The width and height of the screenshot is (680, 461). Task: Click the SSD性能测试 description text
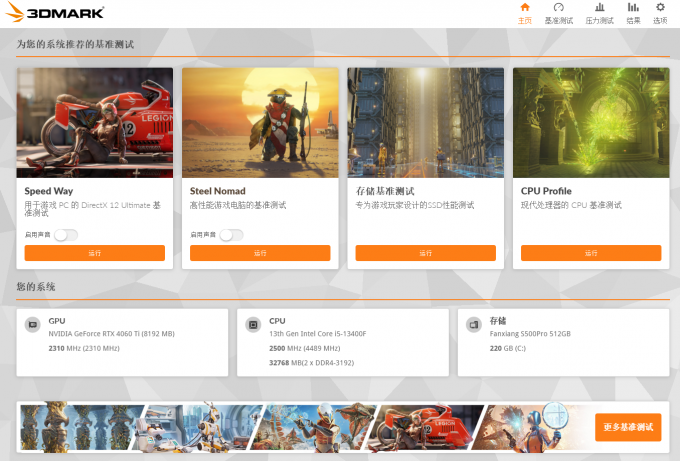pos(415,205)
